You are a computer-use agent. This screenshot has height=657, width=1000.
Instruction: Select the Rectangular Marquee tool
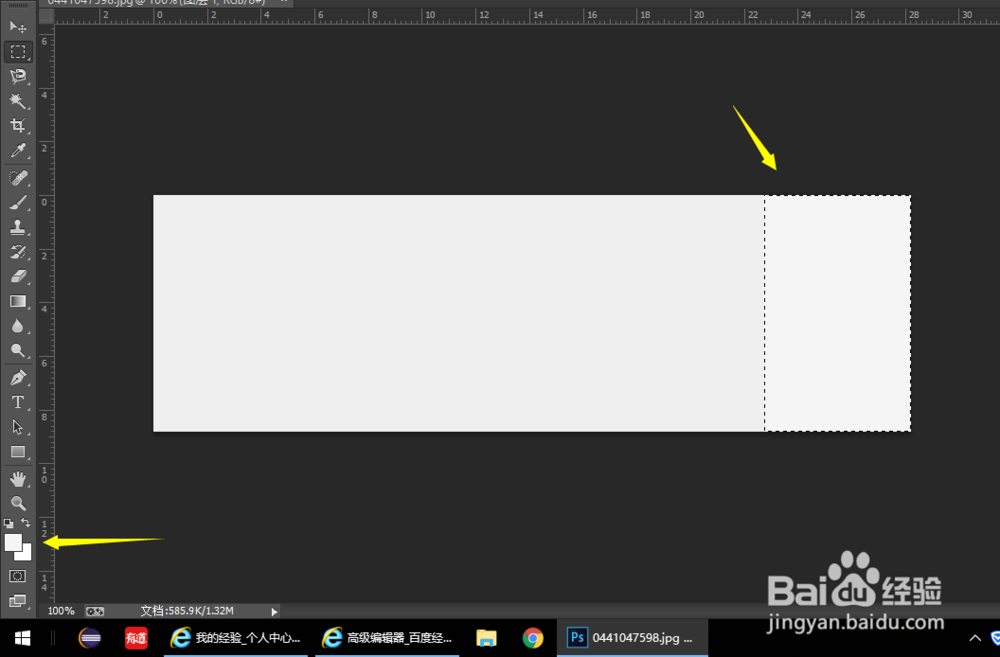18,52
